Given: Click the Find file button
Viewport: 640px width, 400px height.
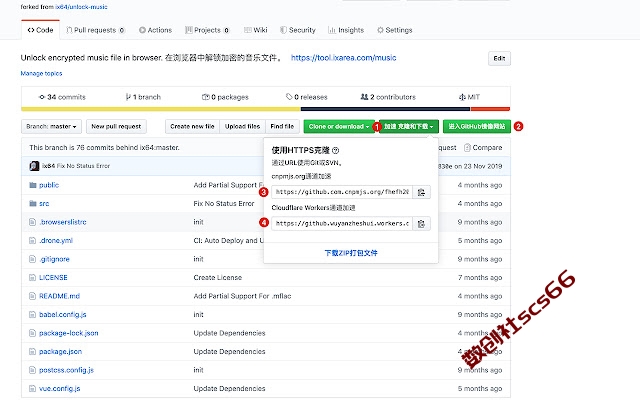Looking at the screenshot, I should [282, 127].
